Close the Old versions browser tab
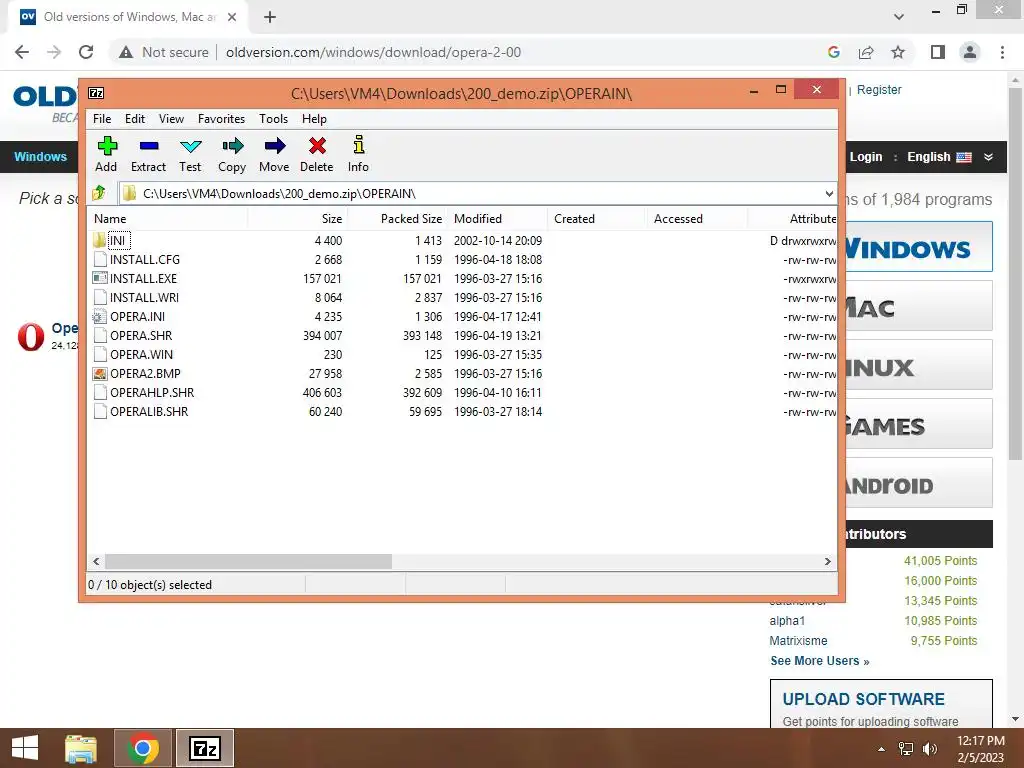Image resolution: width=1024 pixels, height=768 pixels. click(x=232, y=17)
